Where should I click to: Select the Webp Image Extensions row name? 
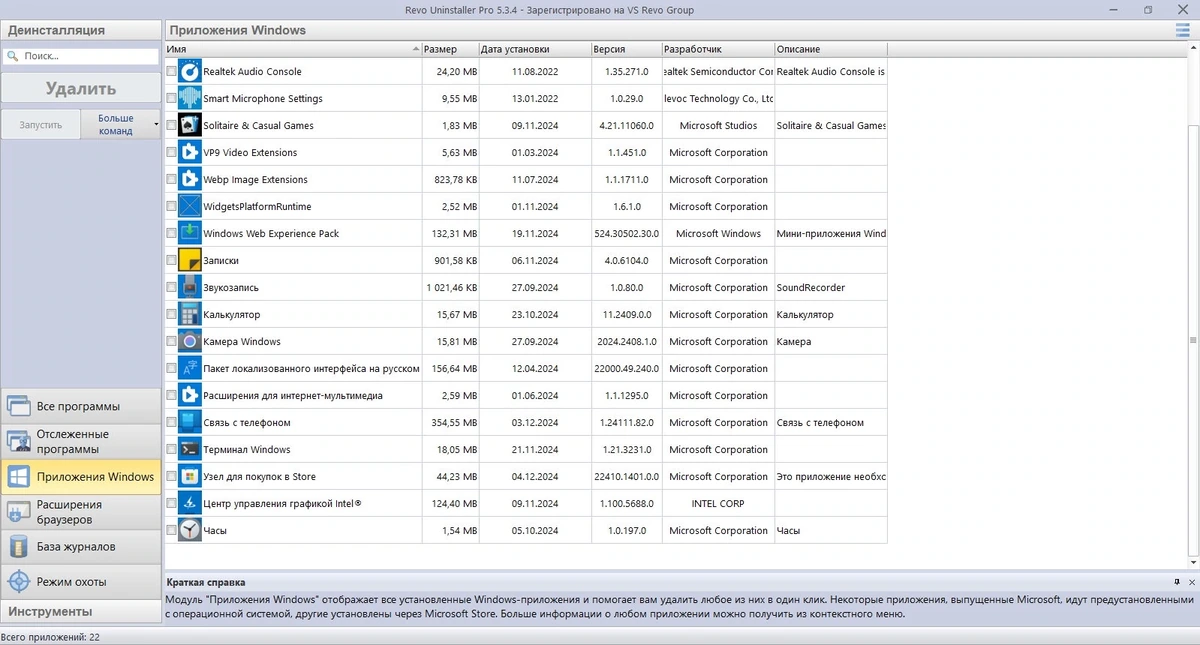tap(255, 180)
